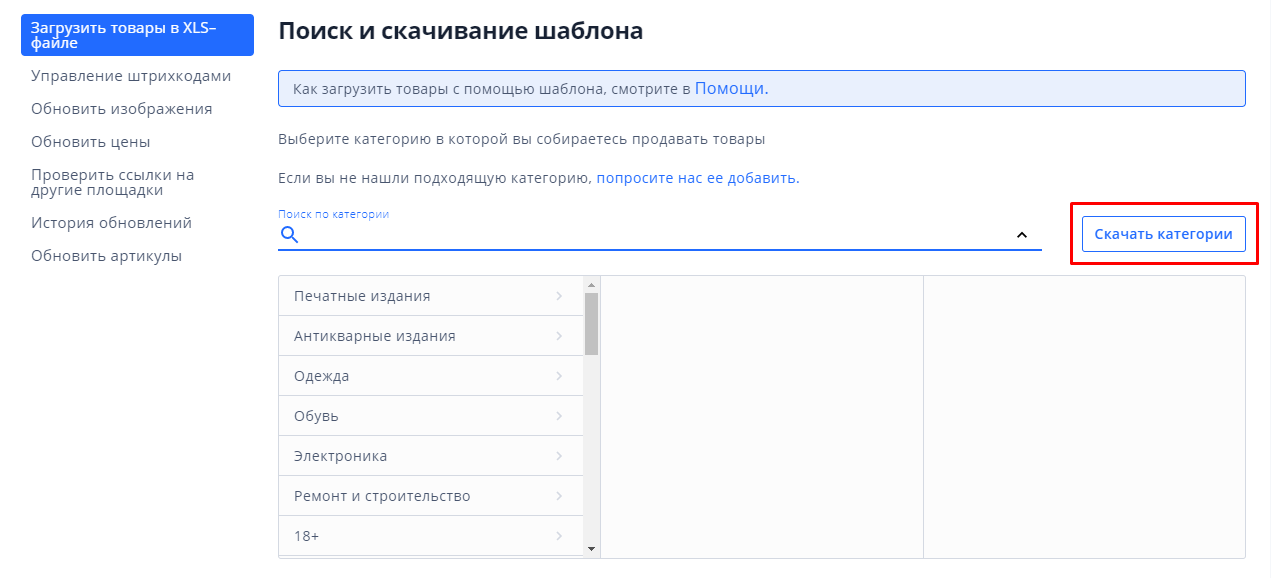Open Обновить артикулы menu item

click(x=106, y=256)
